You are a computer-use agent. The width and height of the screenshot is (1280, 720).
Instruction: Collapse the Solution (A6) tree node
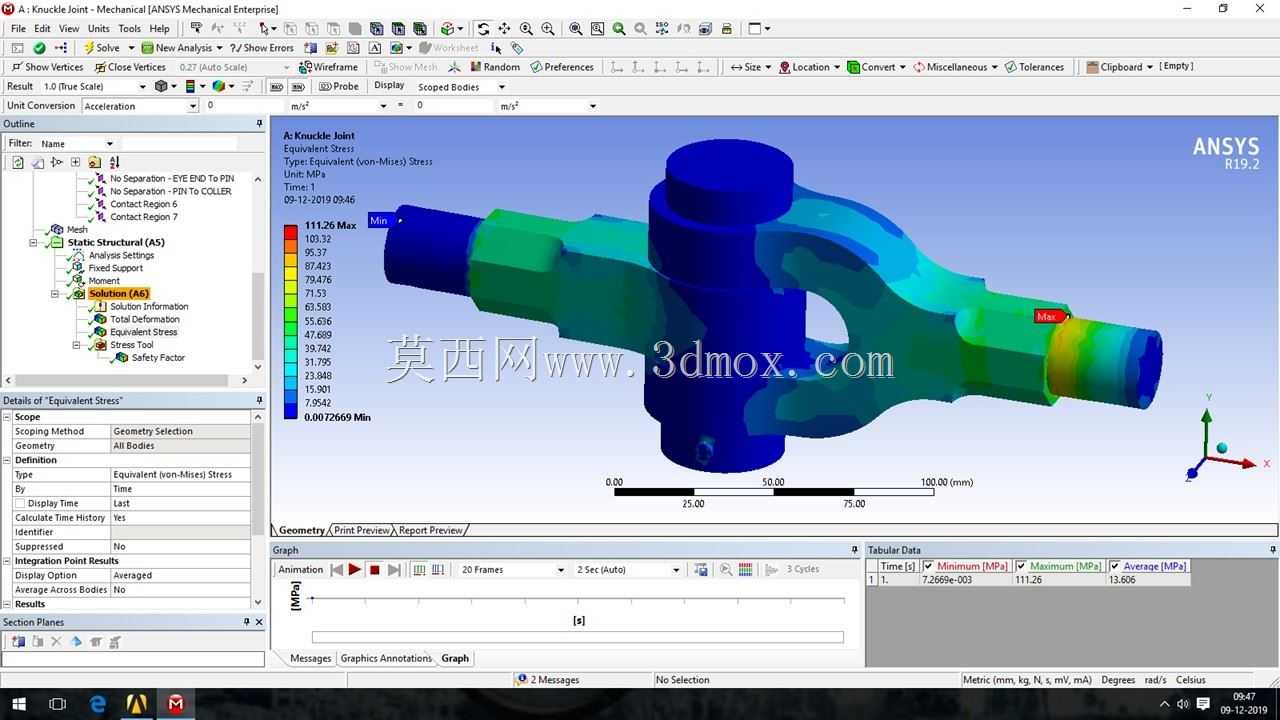tap(56, 294)
